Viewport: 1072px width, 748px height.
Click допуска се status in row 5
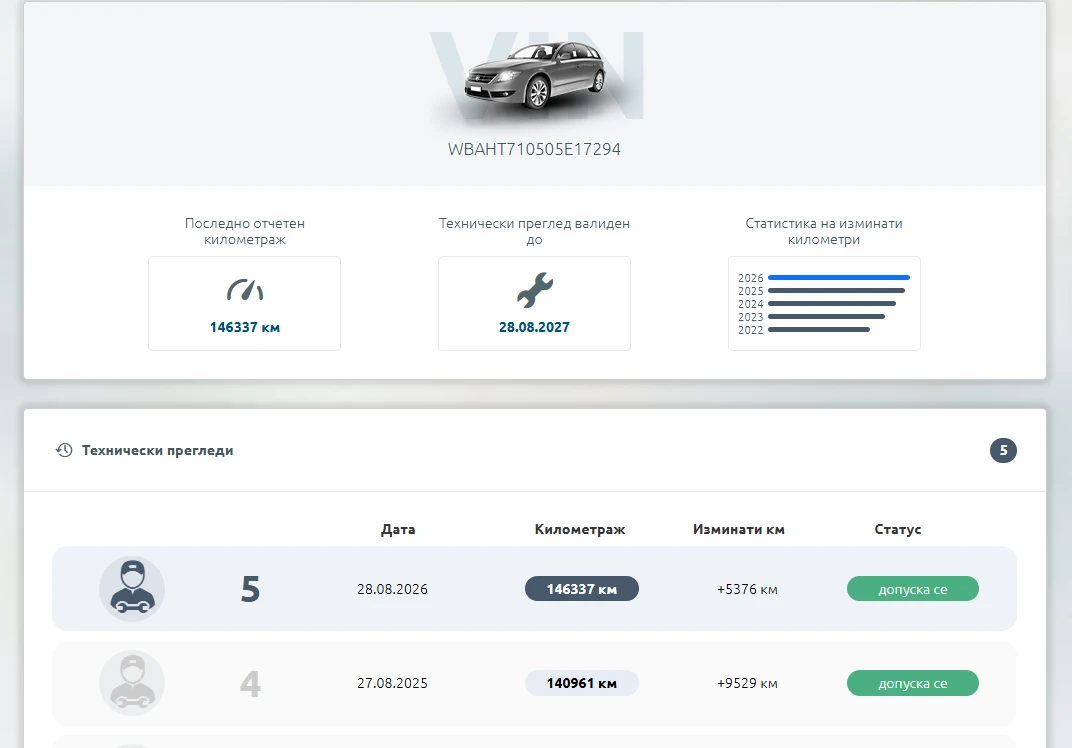coord(913,589)
